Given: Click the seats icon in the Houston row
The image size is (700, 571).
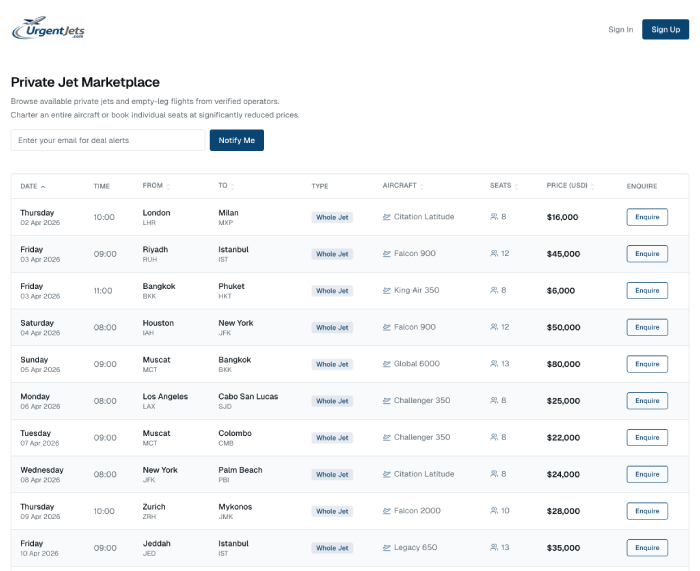Looking at the screenshot, I should tap(494, 327).
